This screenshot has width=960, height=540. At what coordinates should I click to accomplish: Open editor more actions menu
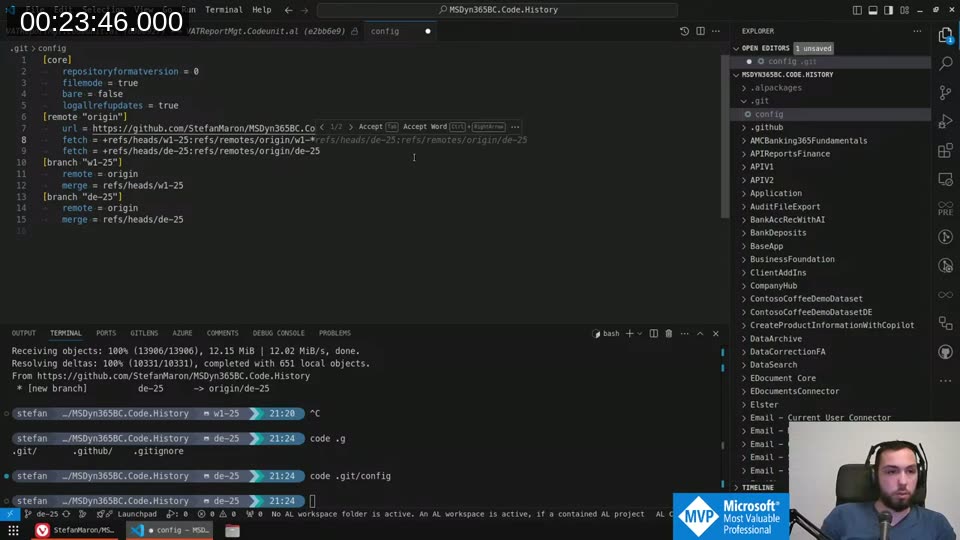[x=716, y=31]
